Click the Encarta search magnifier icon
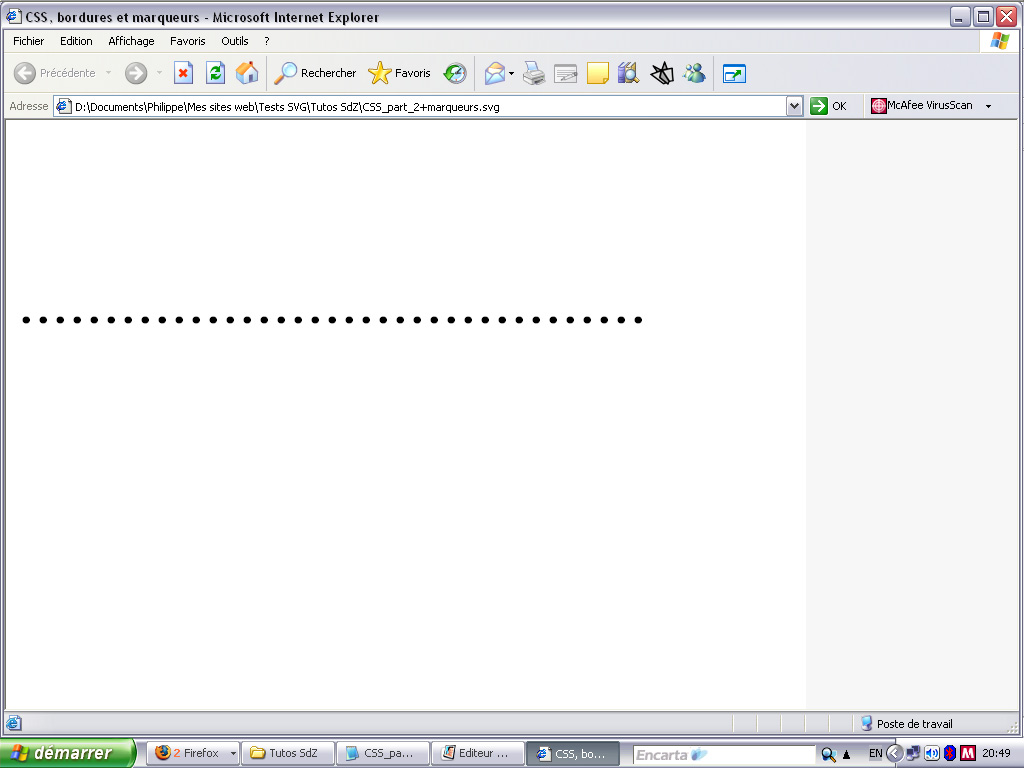Screen dimensions: 1024x768 [828, 754]
